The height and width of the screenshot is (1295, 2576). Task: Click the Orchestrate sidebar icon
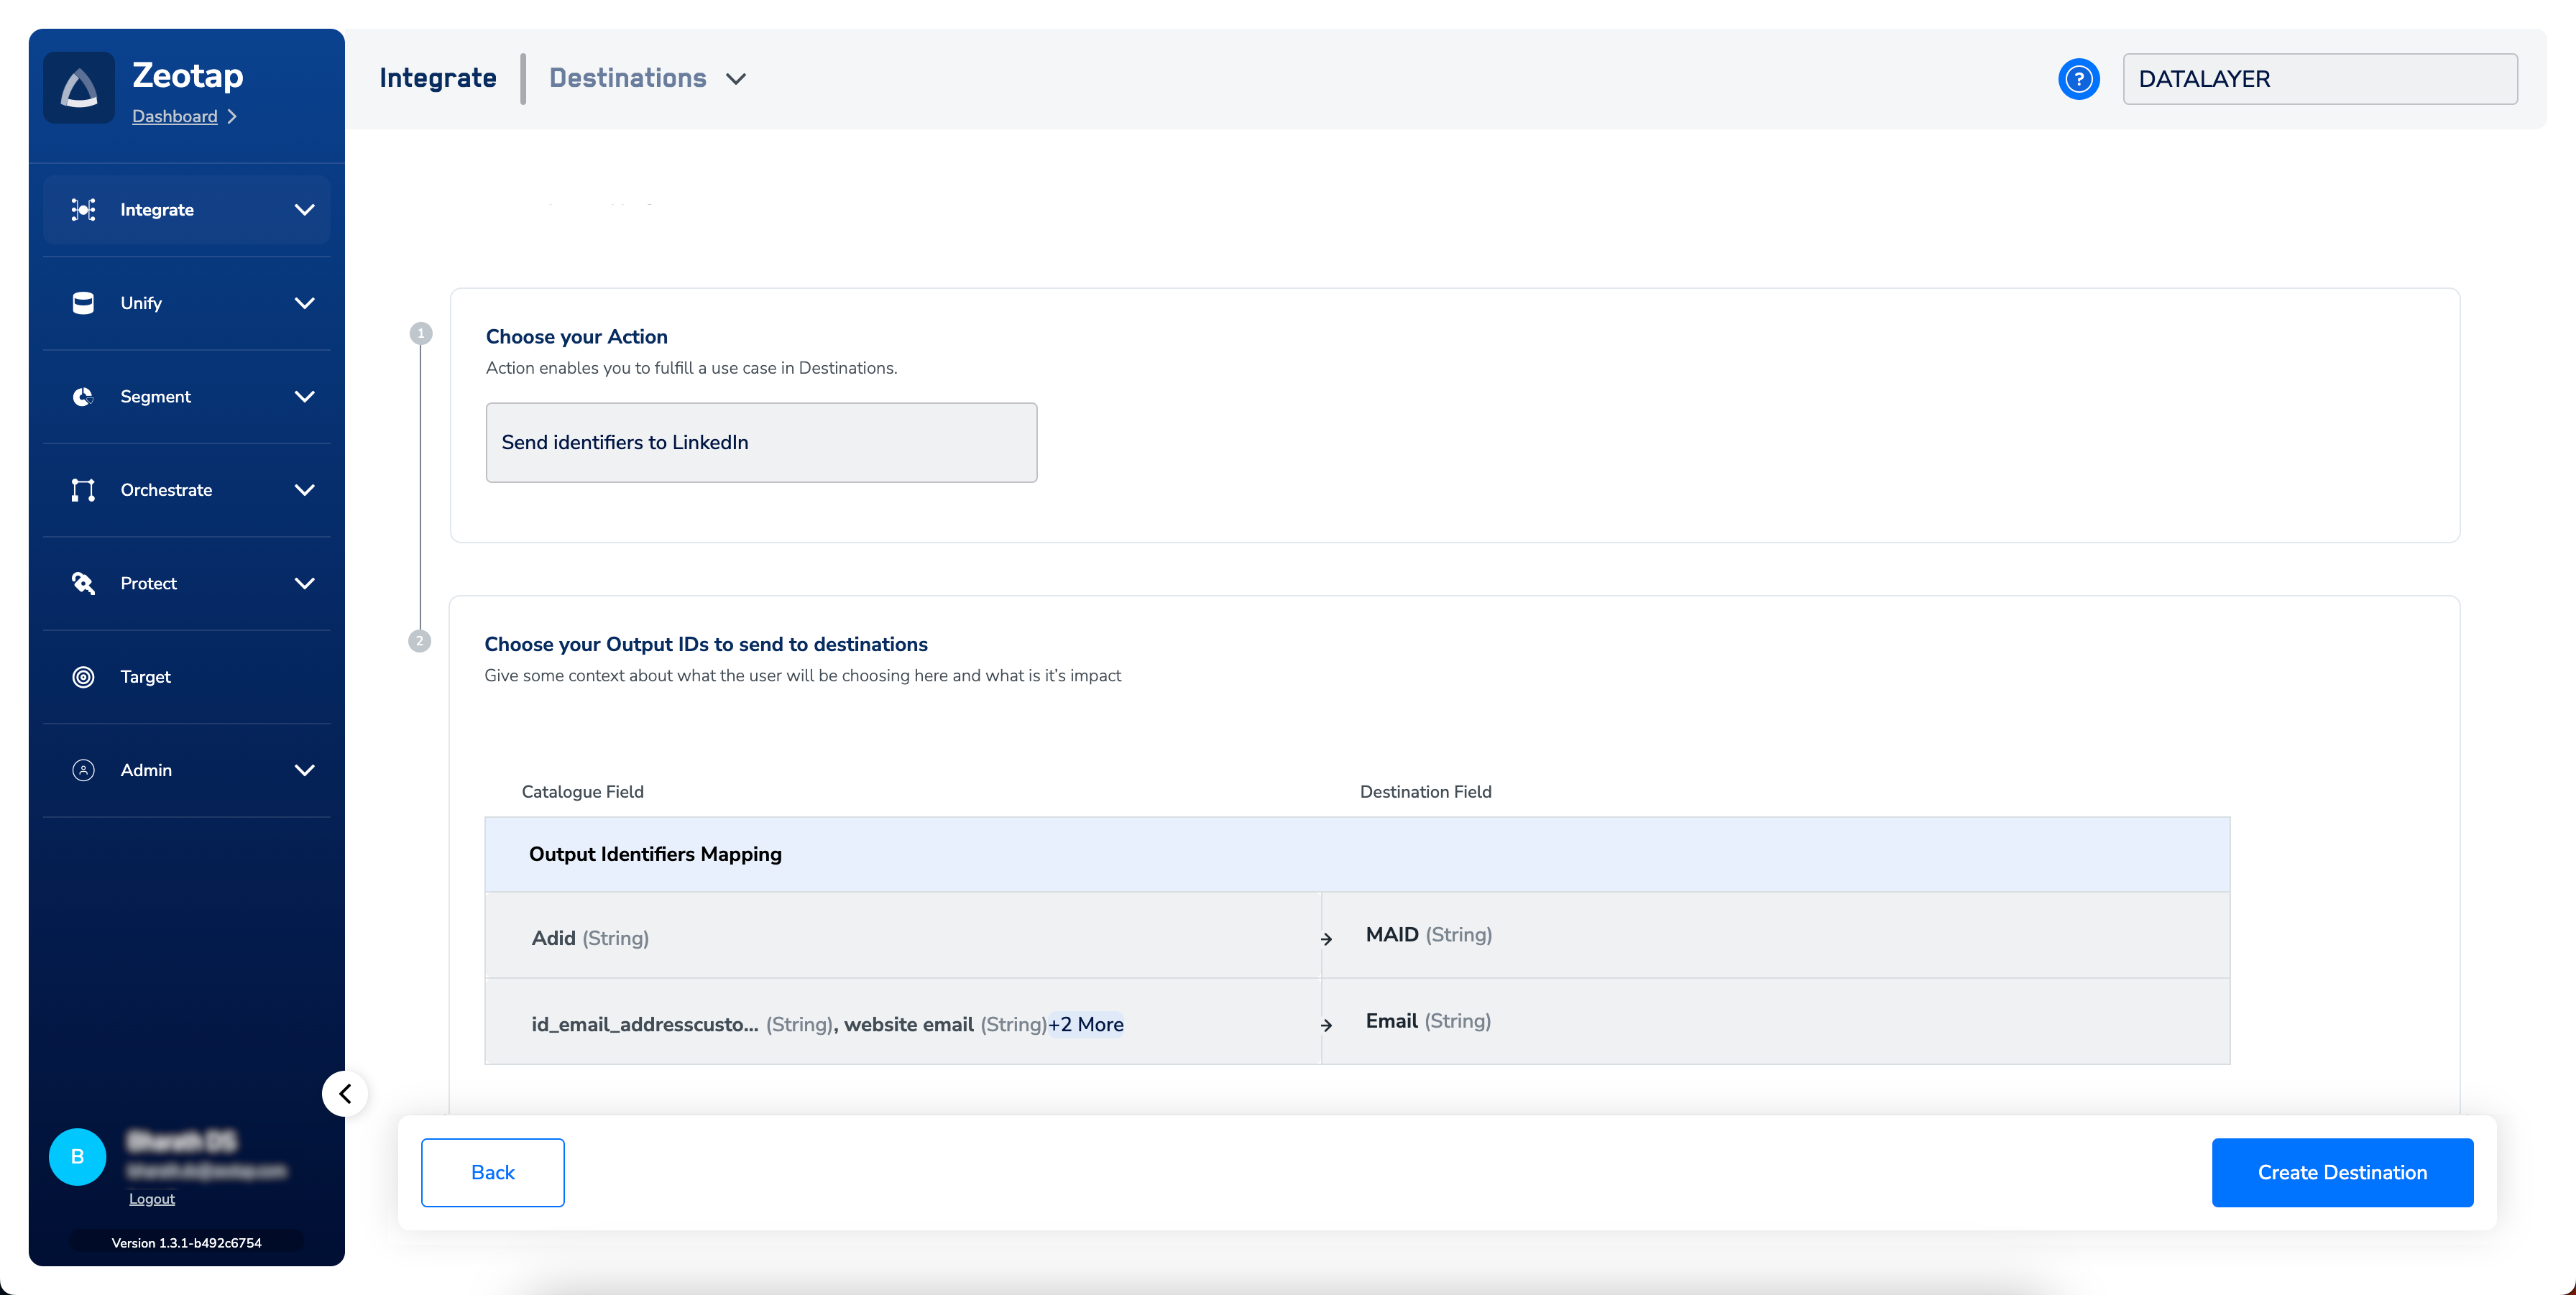coord(83,490)
